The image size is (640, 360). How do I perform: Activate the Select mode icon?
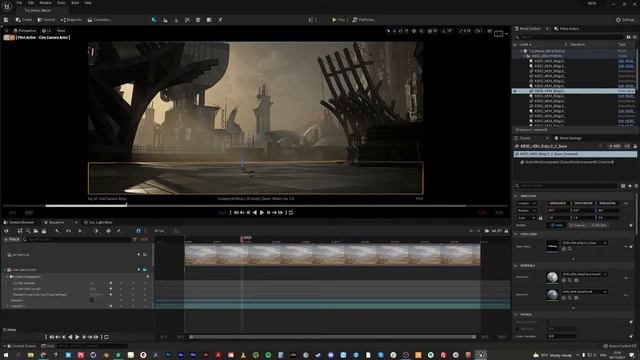[154, 20]
